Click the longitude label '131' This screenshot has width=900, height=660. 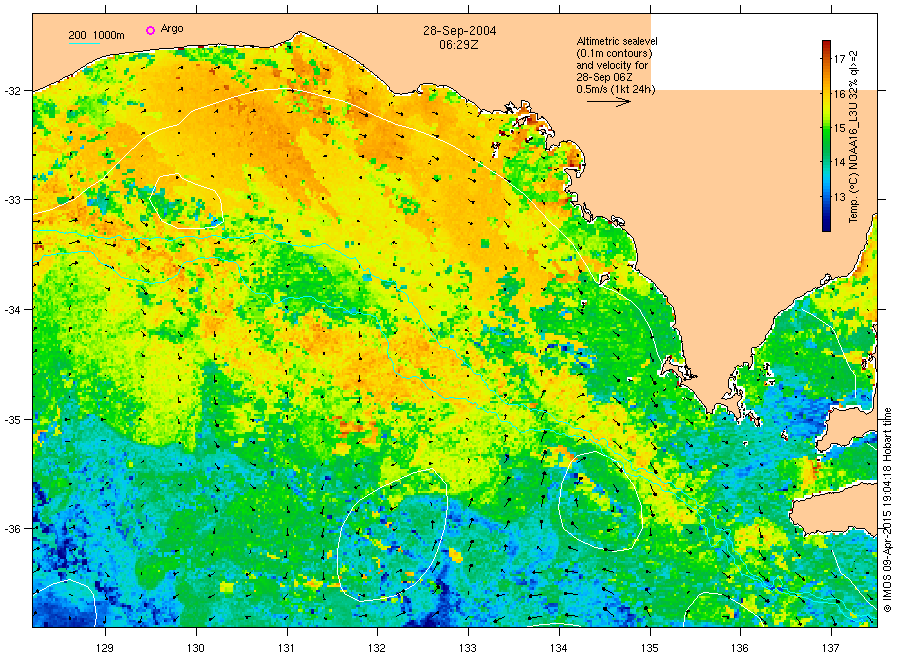click(286, 649)
